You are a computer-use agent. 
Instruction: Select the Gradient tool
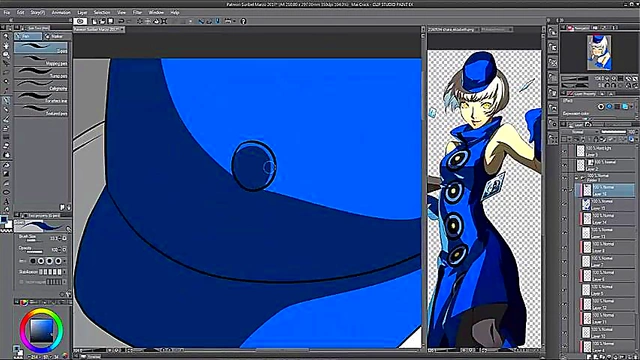point(6,174)
